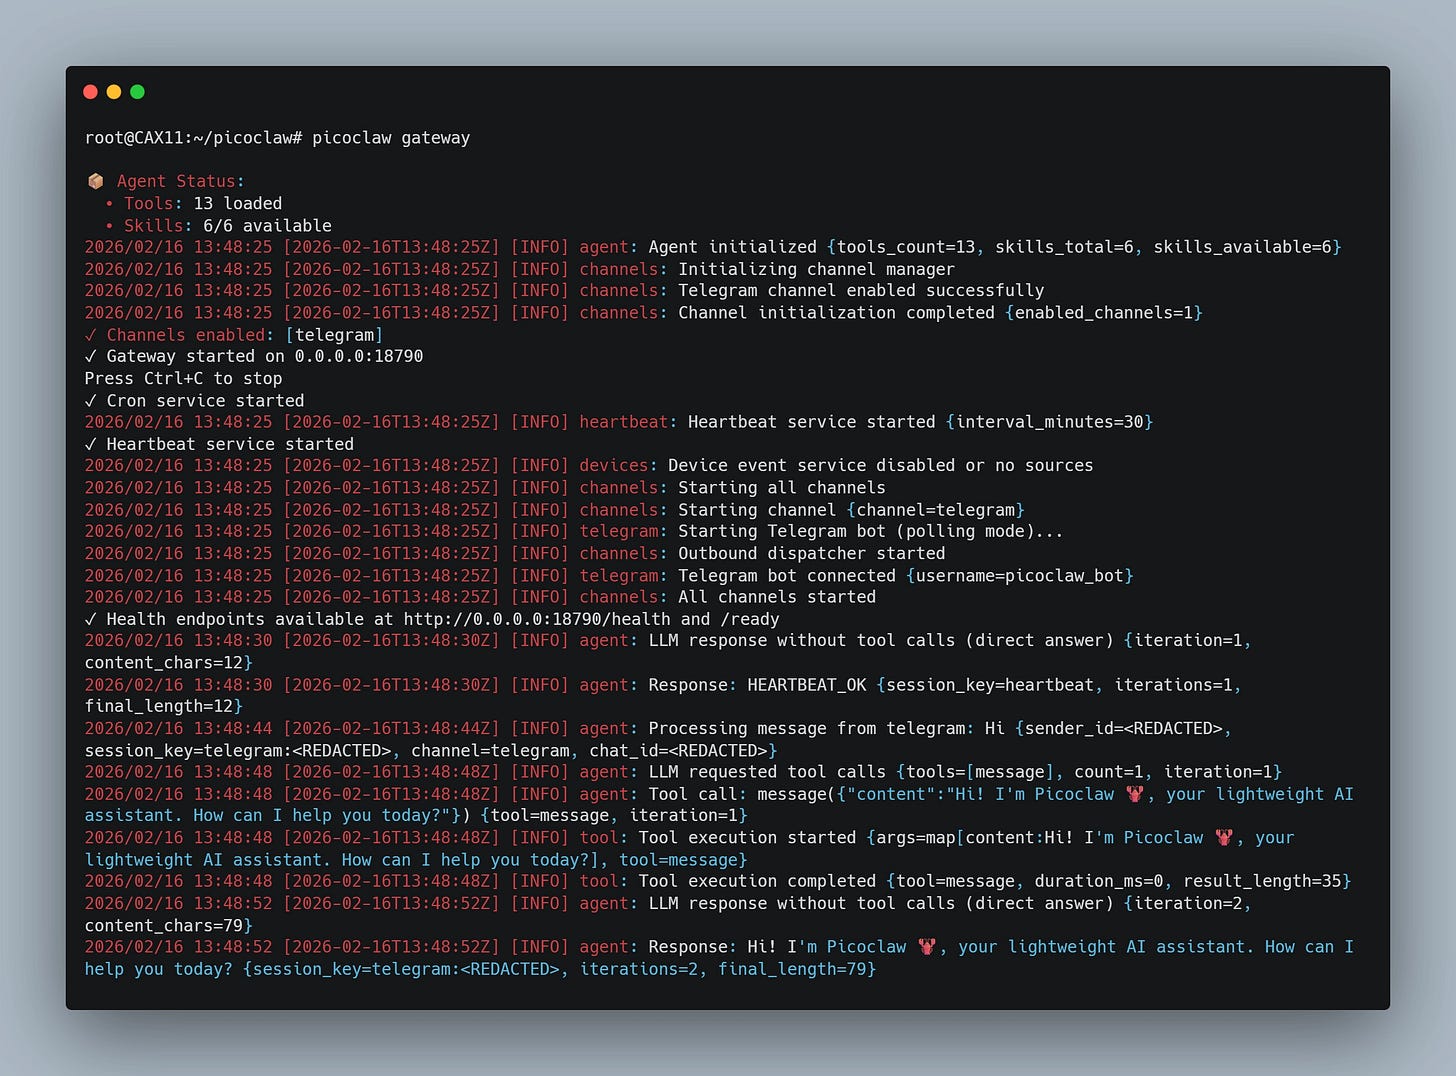Click the "Agent Status:" heading
Screen dimensions: 1456x1076
pos(180,181)
